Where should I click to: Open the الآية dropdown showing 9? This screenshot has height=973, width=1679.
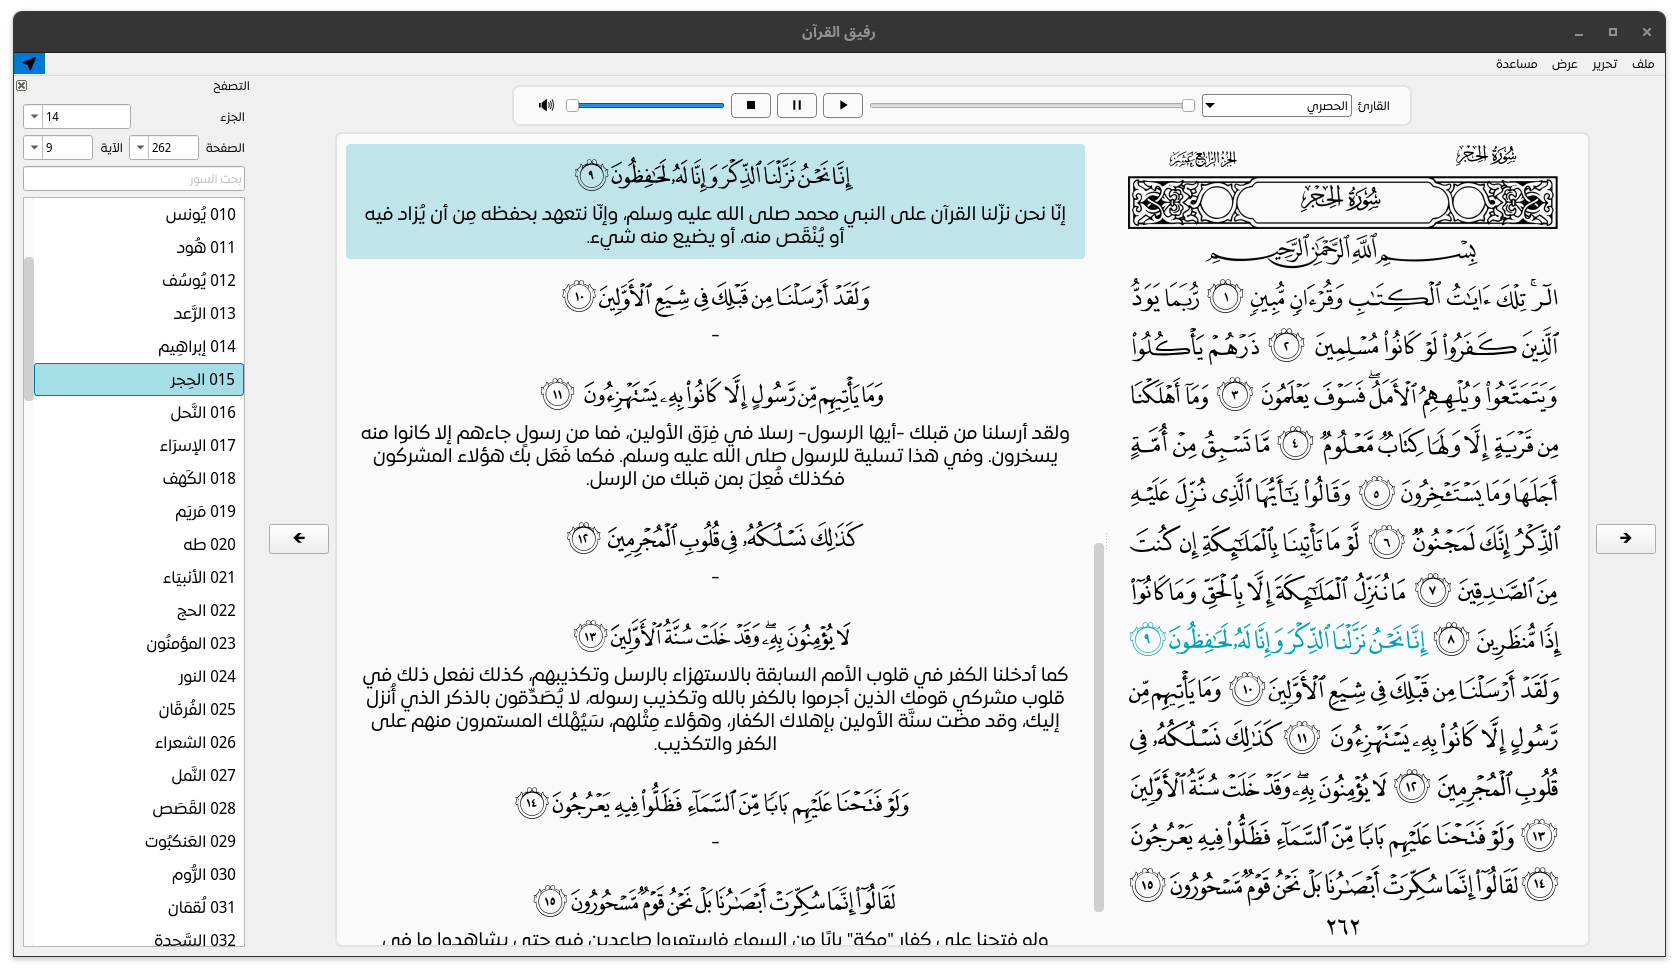click(x=34, y=148)
